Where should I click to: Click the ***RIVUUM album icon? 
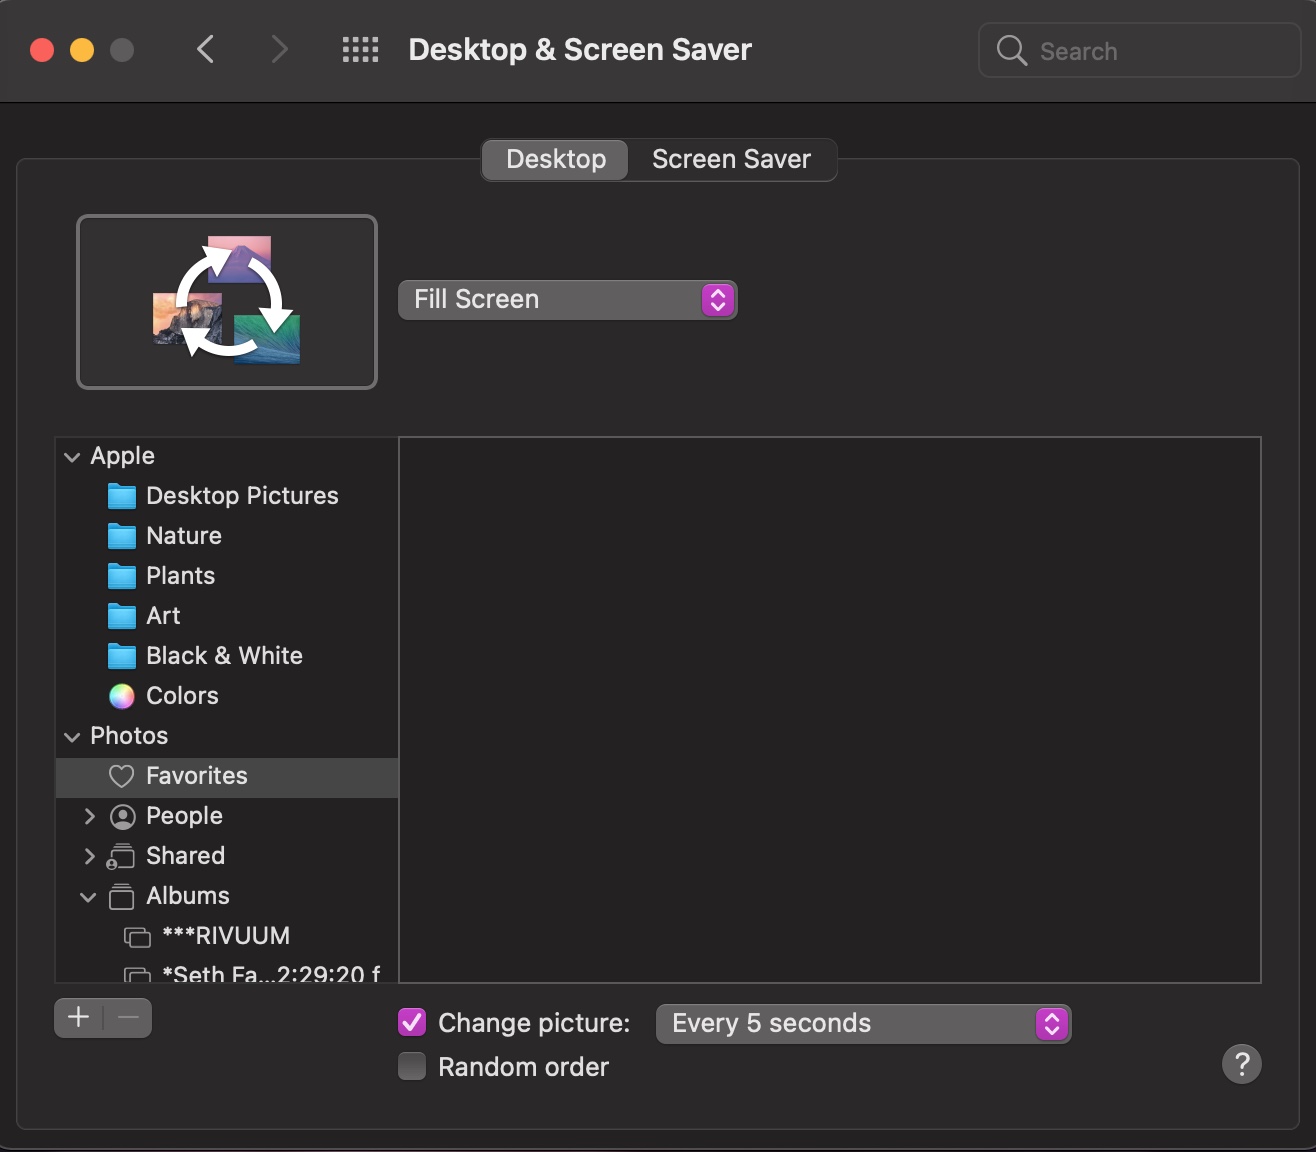pos(137,937)
